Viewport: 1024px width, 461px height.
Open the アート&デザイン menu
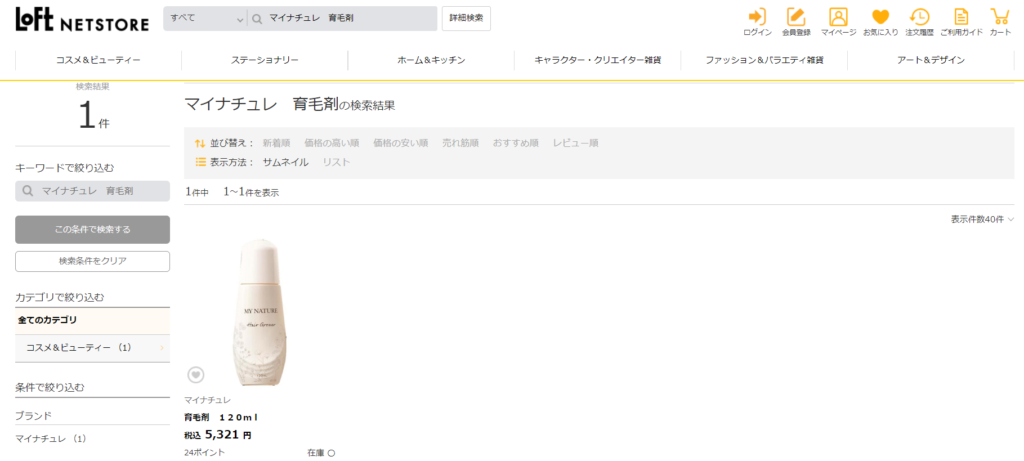[x=931, y=60]
